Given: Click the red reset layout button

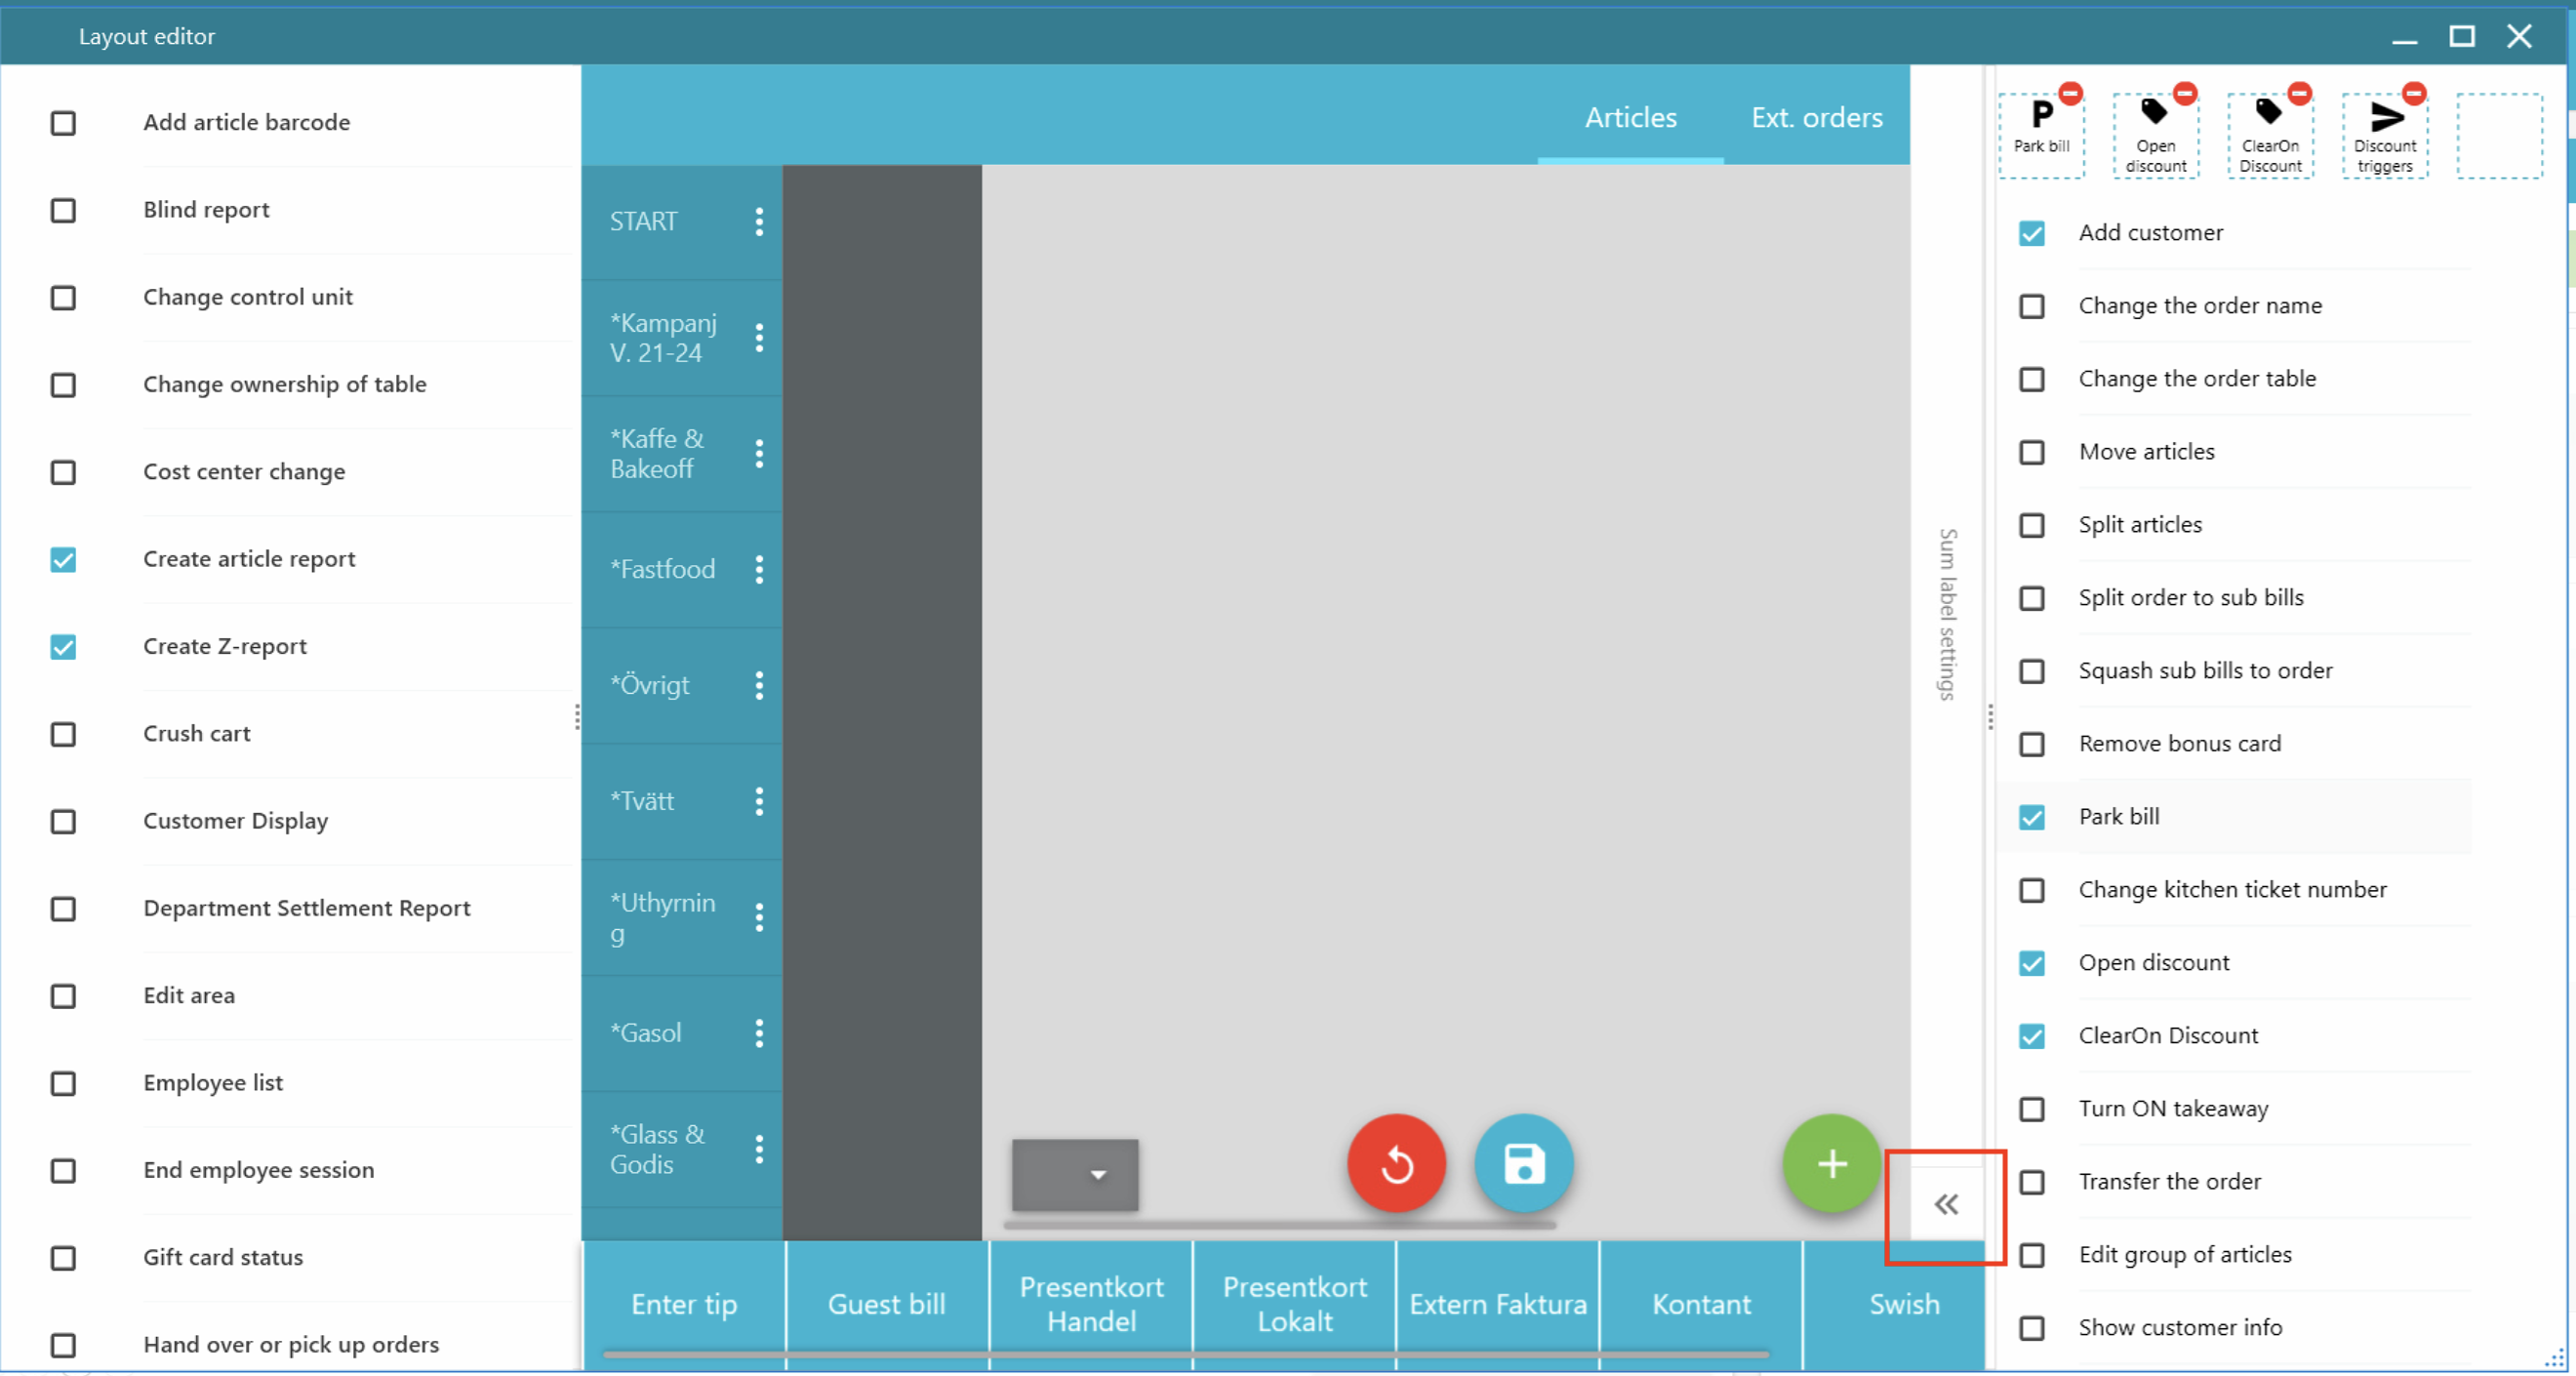Looking at the screenshot, I should pos(1396,1164).
